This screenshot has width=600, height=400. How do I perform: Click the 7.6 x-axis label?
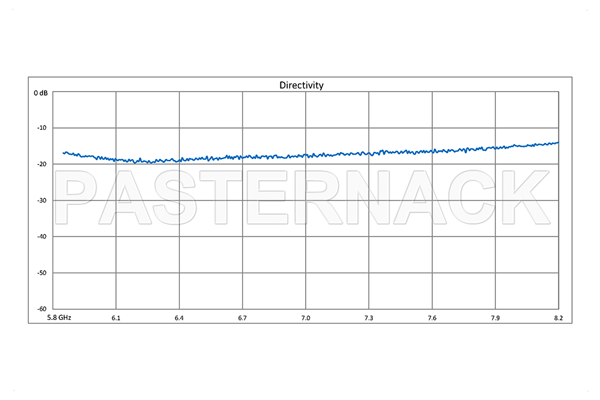click(432, 318)
